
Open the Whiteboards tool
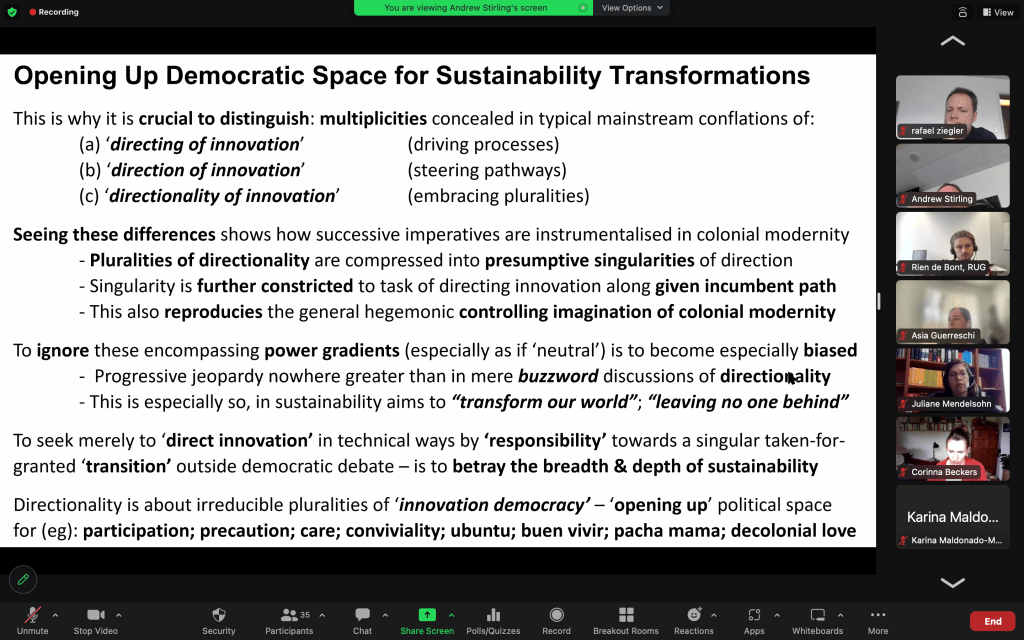[817, 620]
